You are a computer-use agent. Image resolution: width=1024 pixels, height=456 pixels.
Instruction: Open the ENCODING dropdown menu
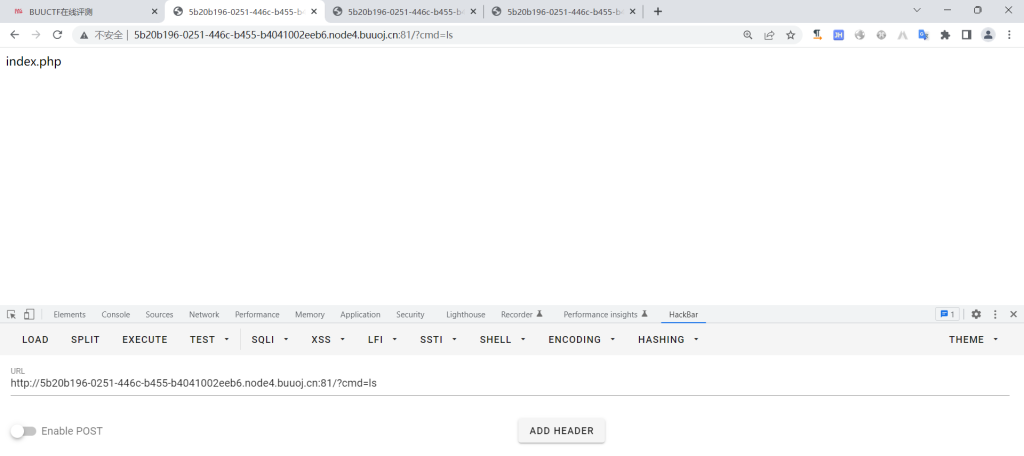pos(580,340)
